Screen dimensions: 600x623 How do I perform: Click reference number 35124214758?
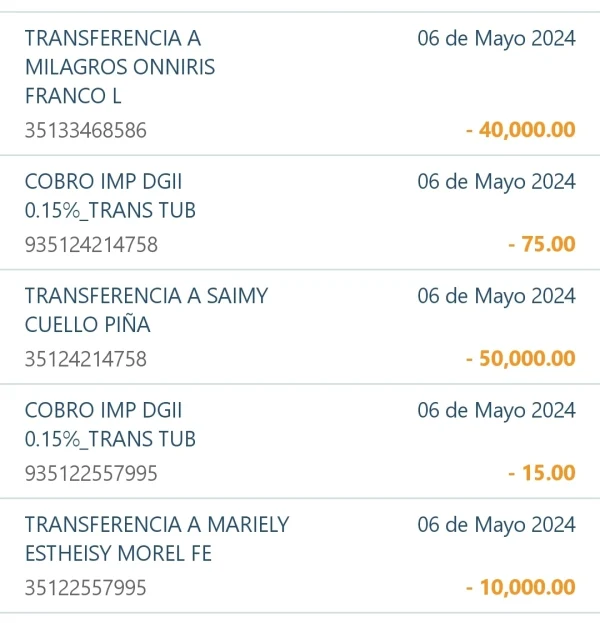tap(85, 358)
